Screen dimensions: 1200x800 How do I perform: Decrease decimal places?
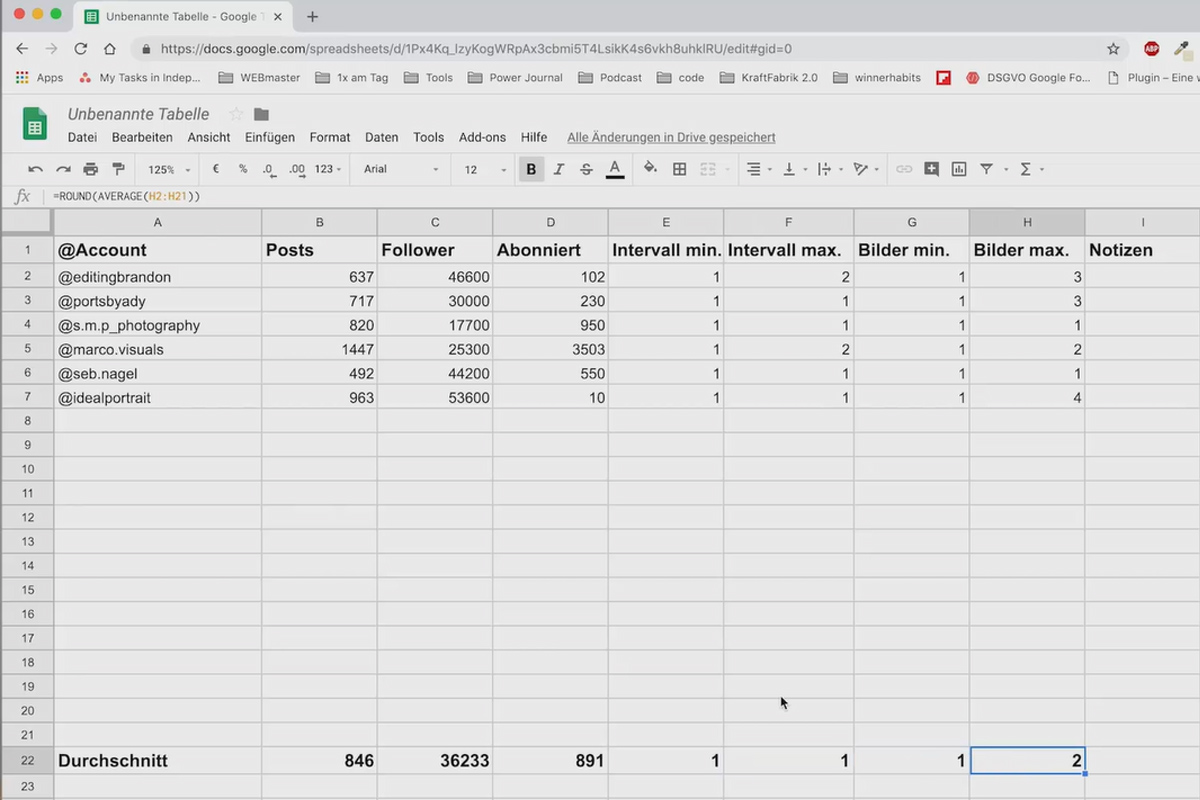tap(269, 170)
